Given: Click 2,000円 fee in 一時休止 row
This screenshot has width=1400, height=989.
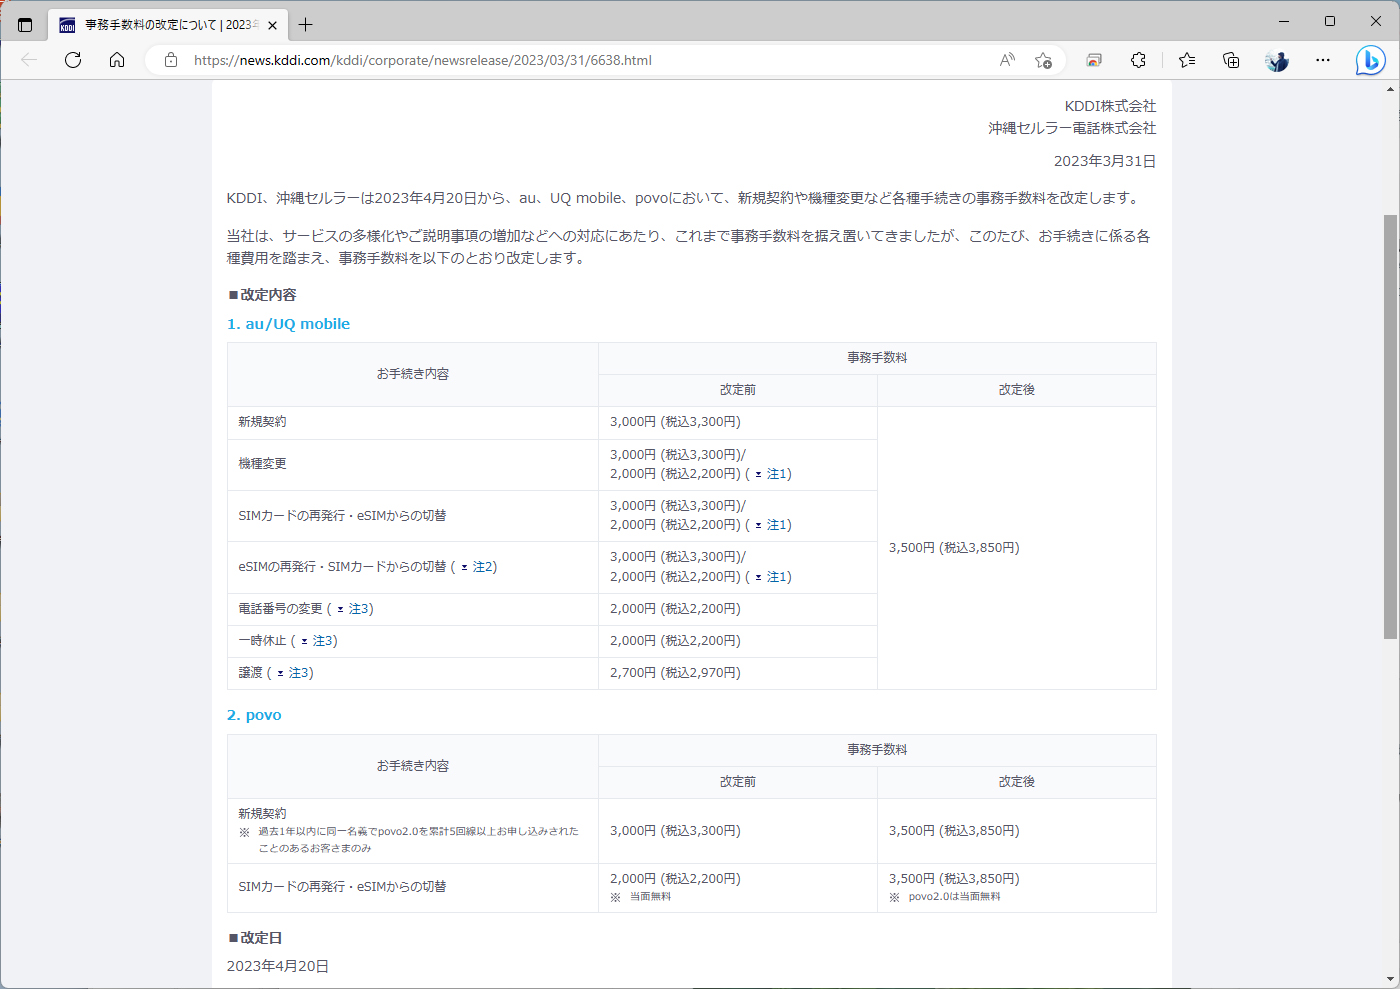Looking at the screenshot, I should [675, 641].
